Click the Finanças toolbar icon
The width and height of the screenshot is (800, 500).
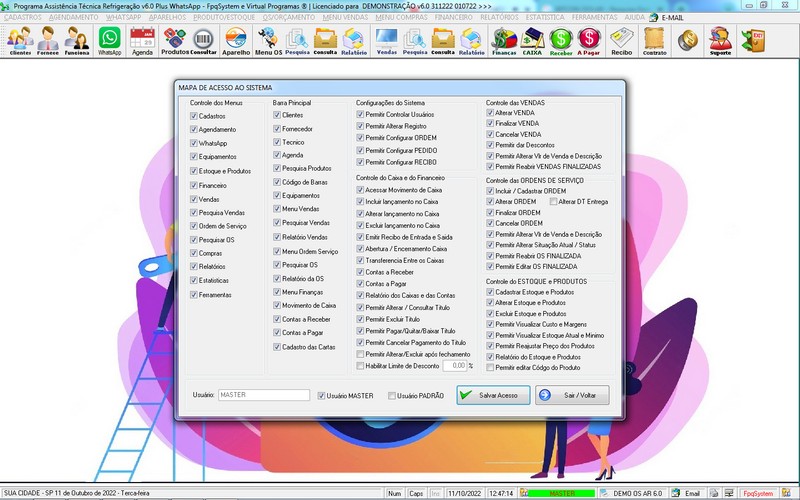click(x=505, y=40)
